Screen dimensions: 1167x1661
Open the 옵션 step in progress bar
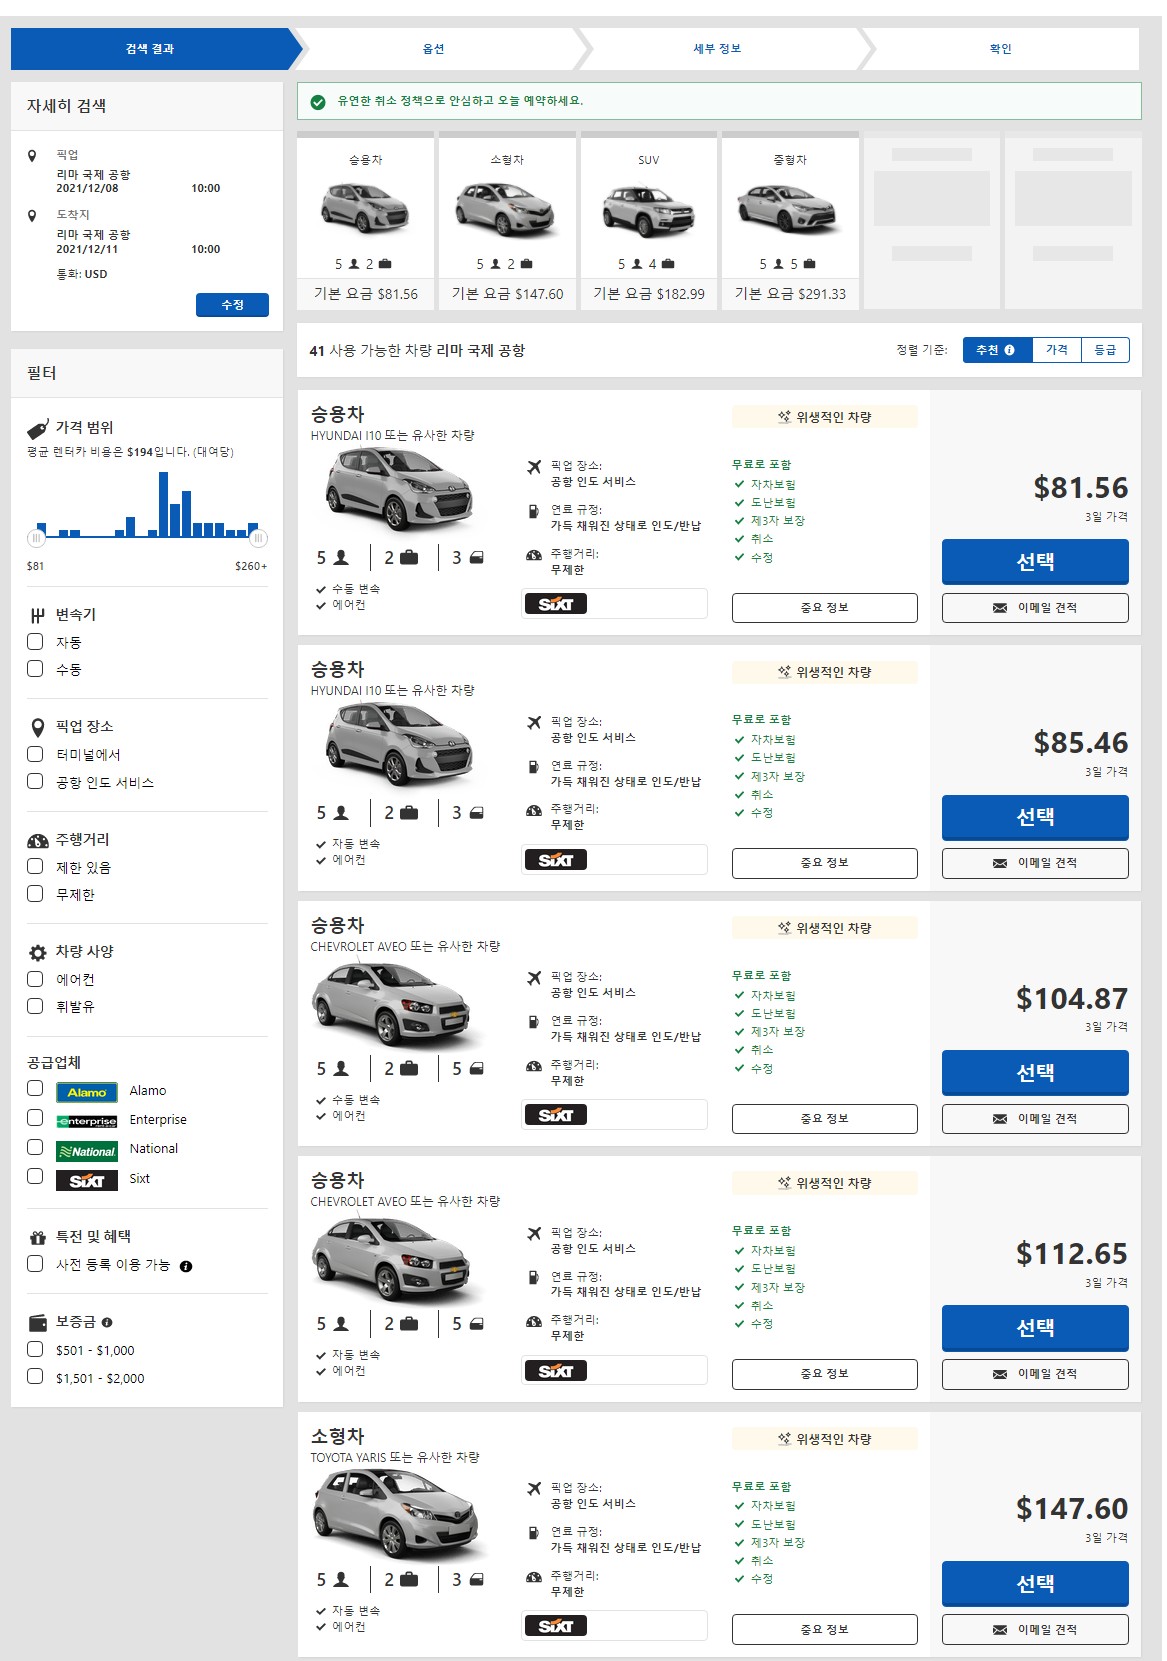[x=433, y=49]
